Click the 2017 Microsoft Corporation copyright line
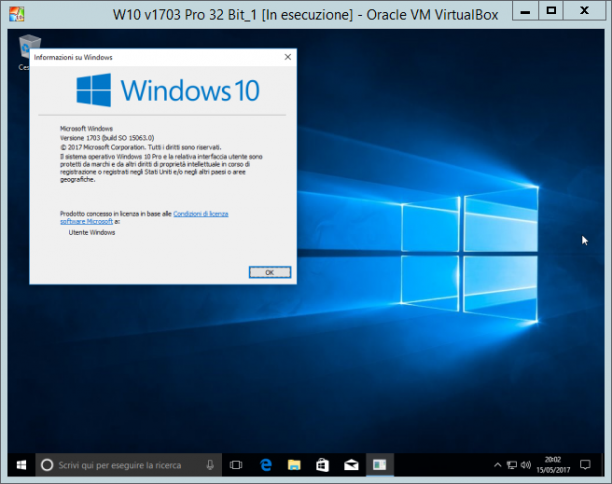The image size is (612, 484). pos(141,147)
